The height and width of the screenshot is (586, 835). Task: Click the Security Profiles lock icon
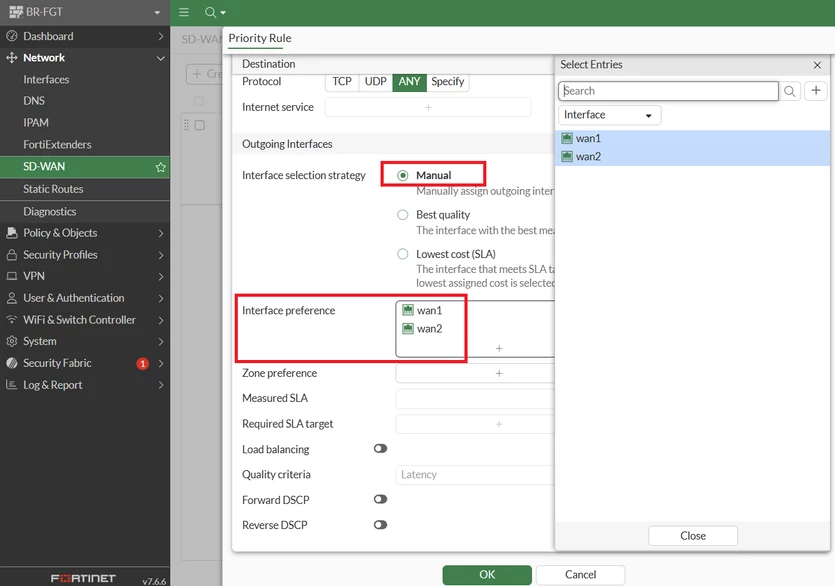pos(12,255)
